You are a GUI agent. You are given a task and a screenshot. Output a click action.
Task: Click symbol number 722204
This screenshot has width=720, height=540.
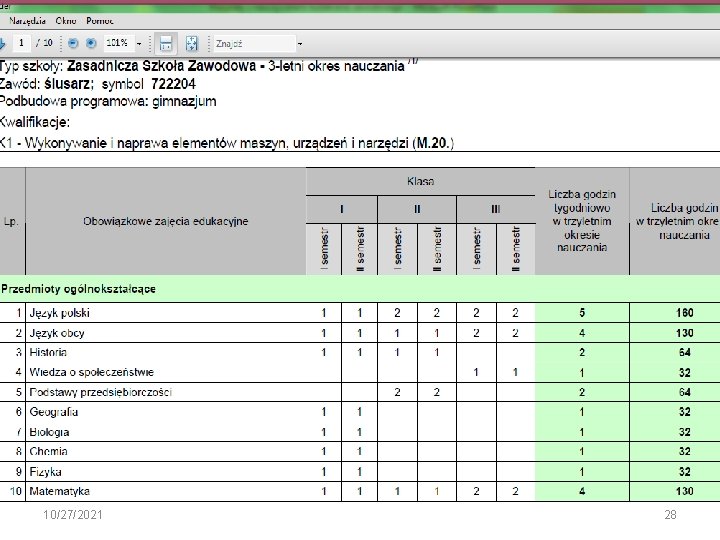(x=173, y=84)
